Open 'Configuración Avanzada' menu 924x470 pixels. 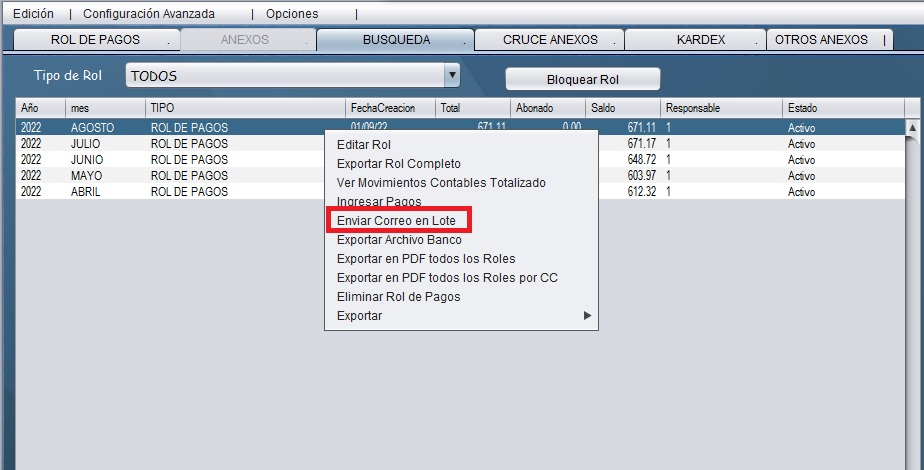pyautogui.click(x=148, y=14)
